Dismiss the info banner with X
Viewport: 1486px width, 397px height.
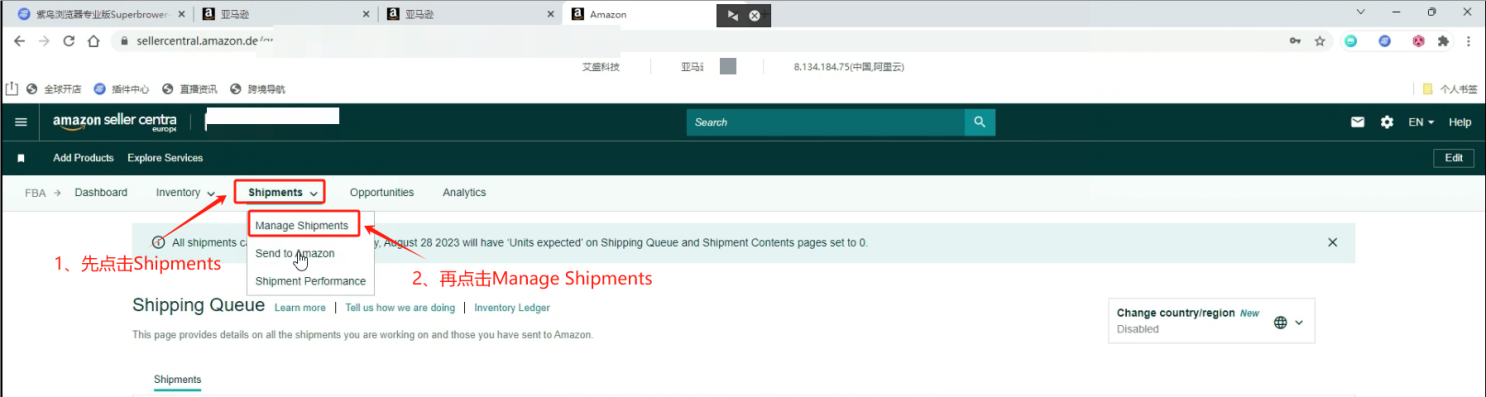(1332, 242)
